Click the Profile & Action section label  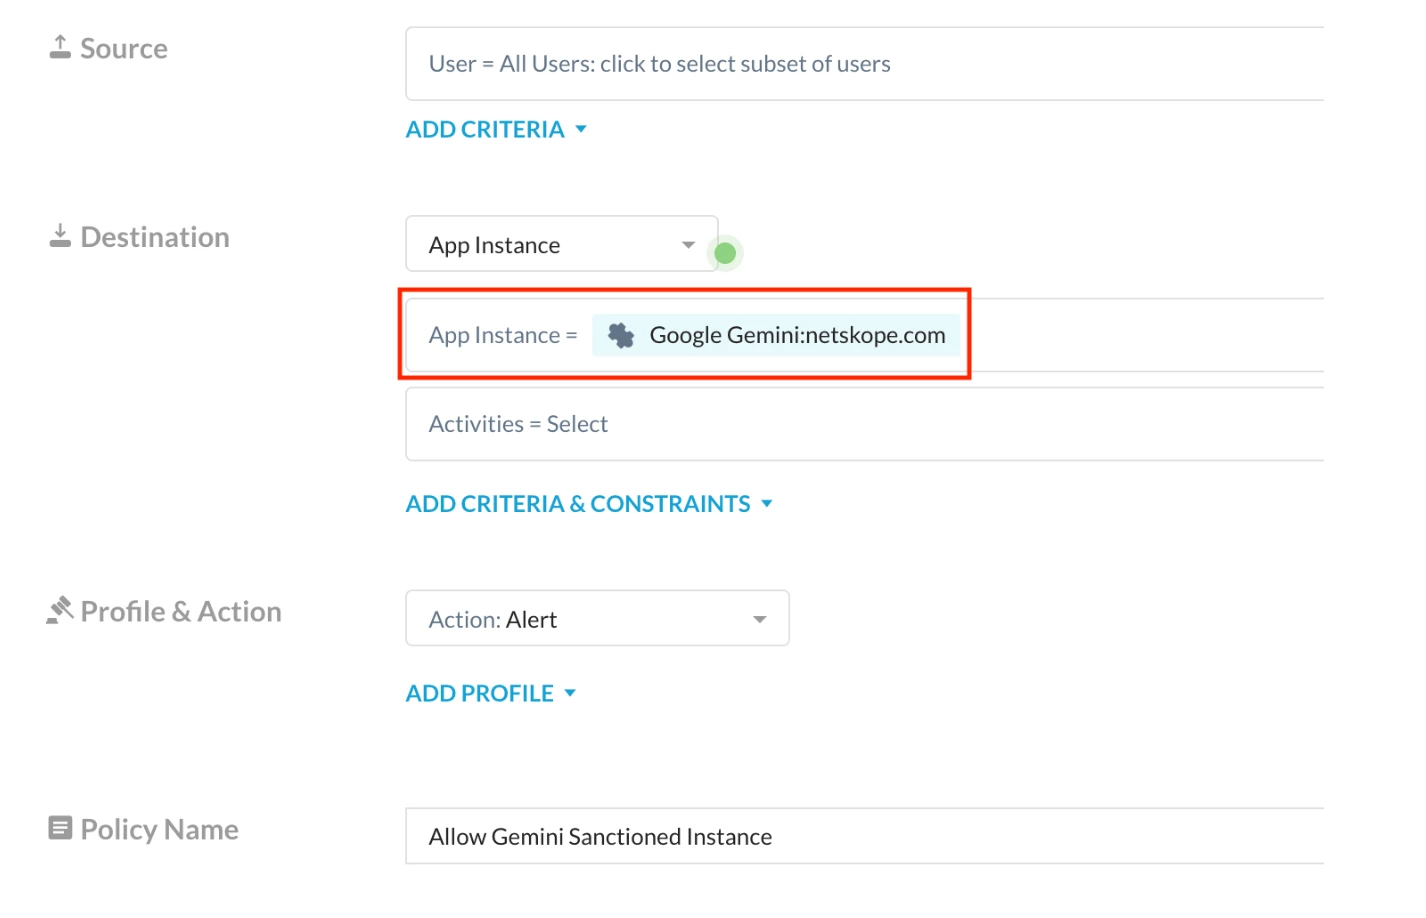(x=181, y=611)
